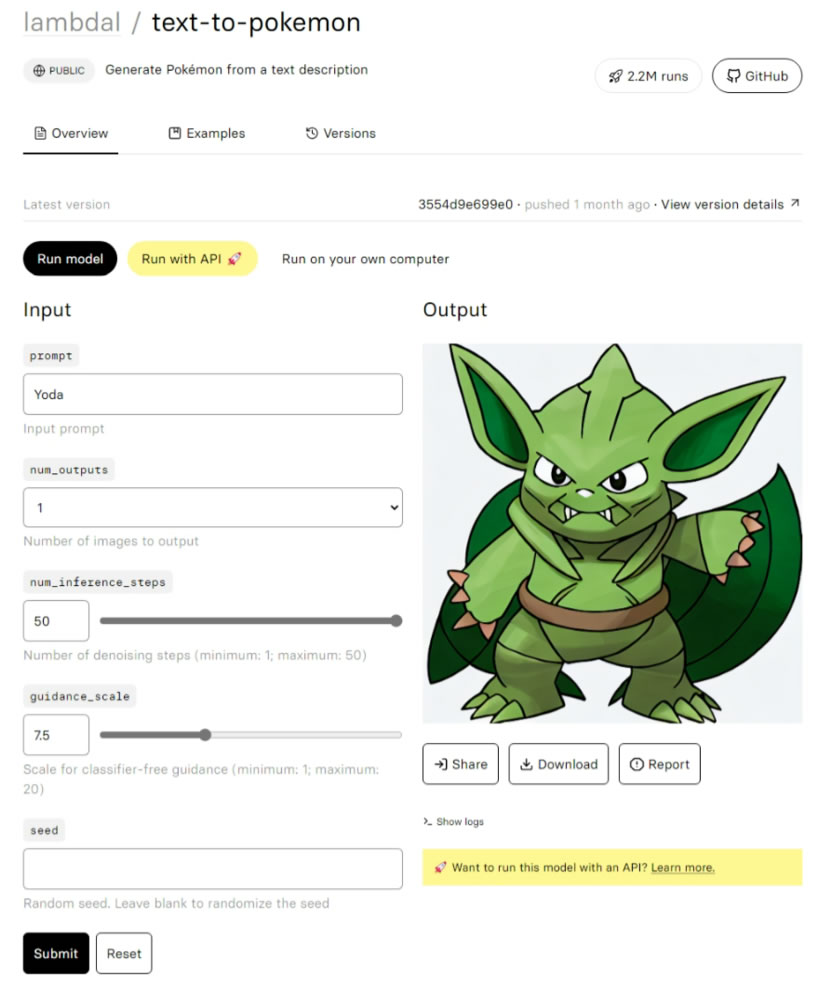Click the rocket icon in yellow API banner
Image resolution: width=830 pixels, height=984 pixels.
[440, 867]
